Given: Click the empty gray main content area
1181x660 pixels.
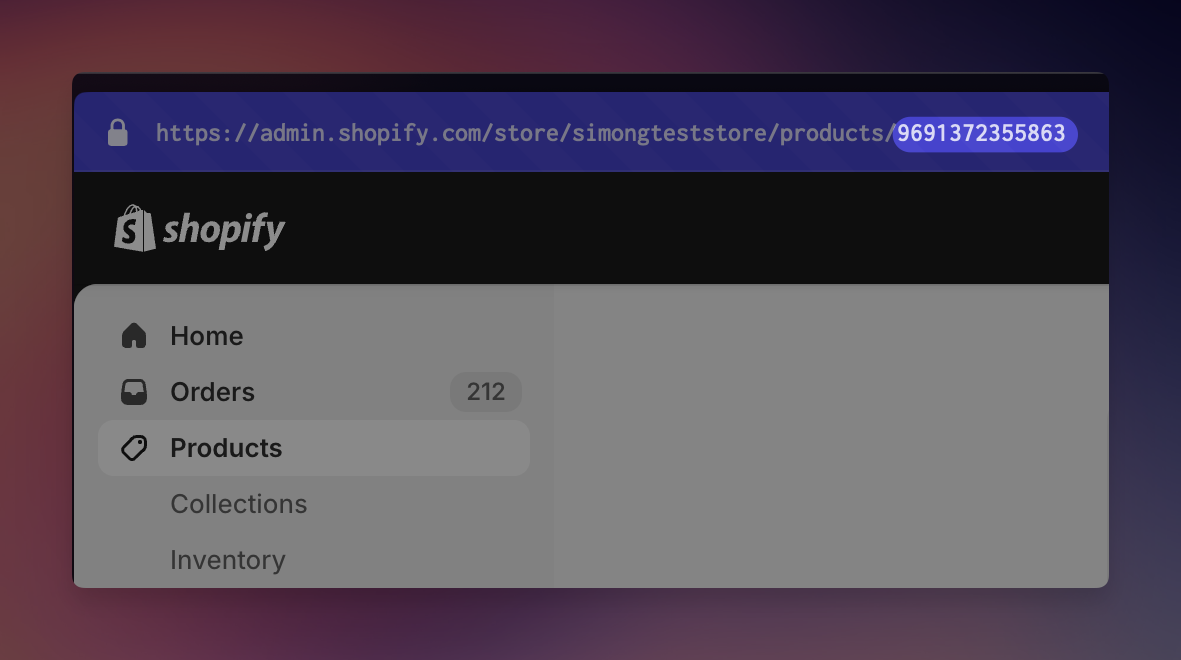Looking at the screenshot, I should [x=832, y=435].
